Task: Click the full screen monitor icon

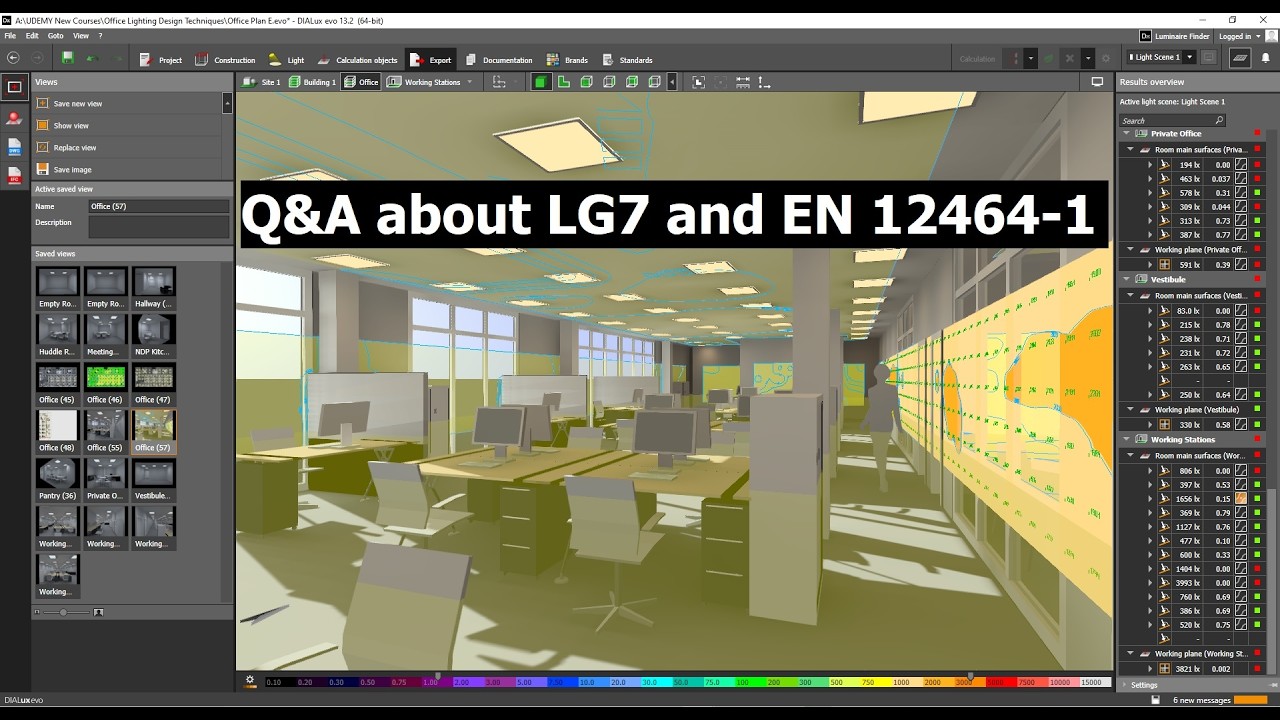Action: tap(1097, 82)
